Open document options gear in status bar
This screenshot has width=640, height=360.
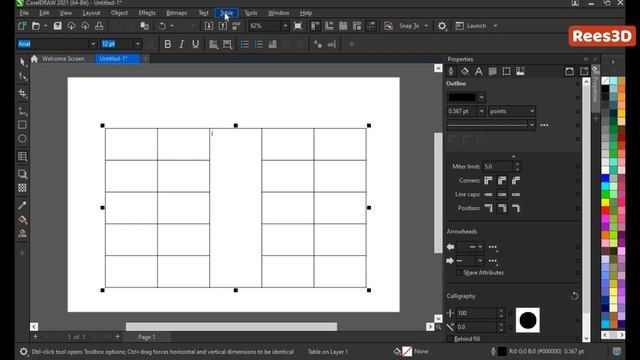click(24, 351)
